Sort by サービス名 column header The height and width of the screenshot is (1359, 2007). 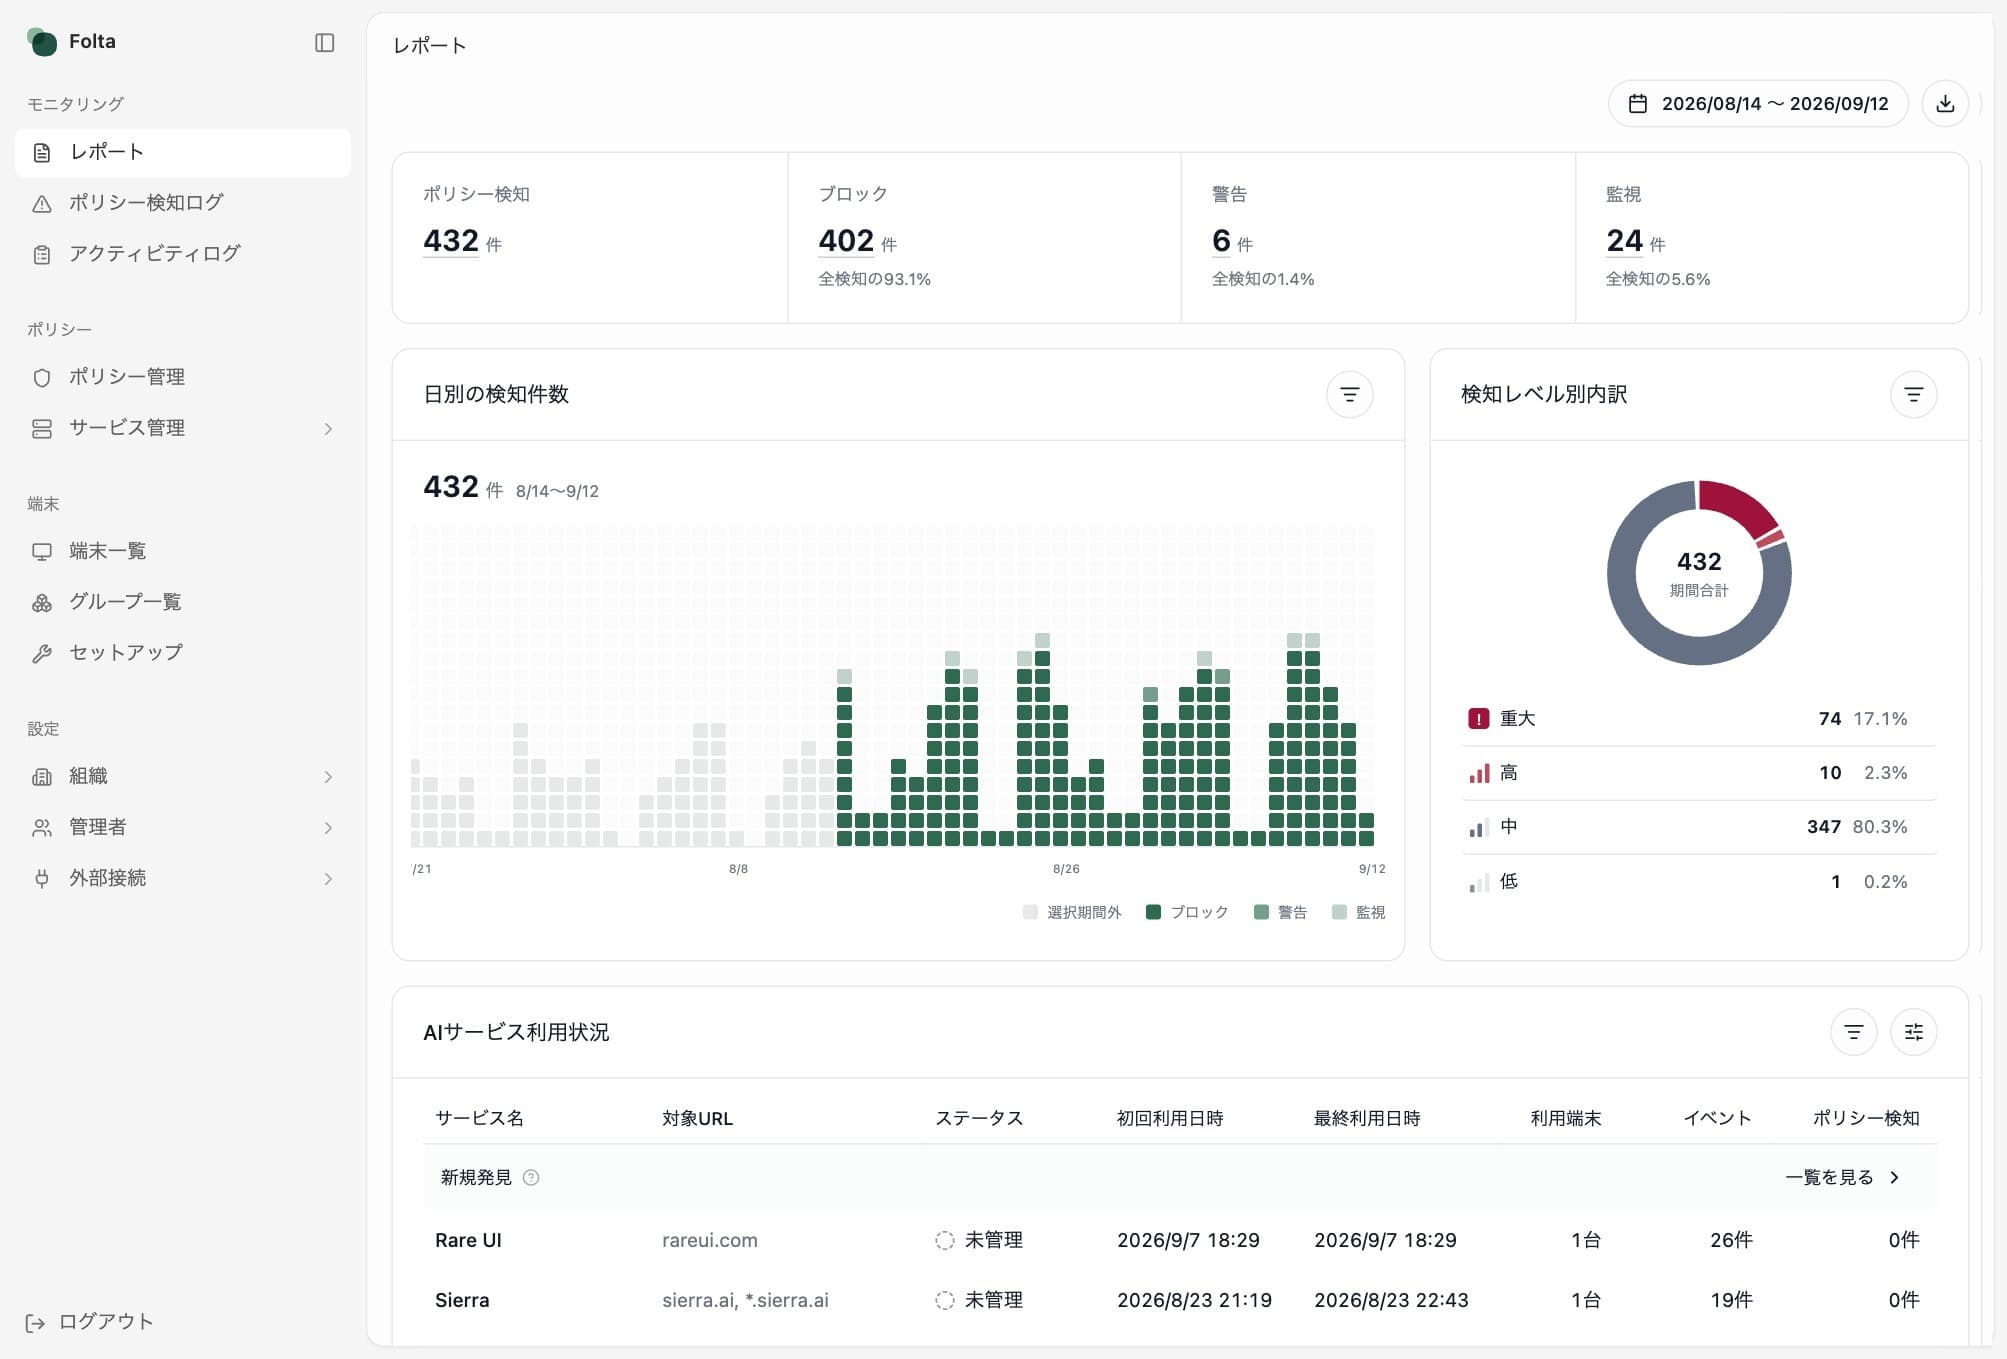pyautogui.click(x=479, y=1119)
